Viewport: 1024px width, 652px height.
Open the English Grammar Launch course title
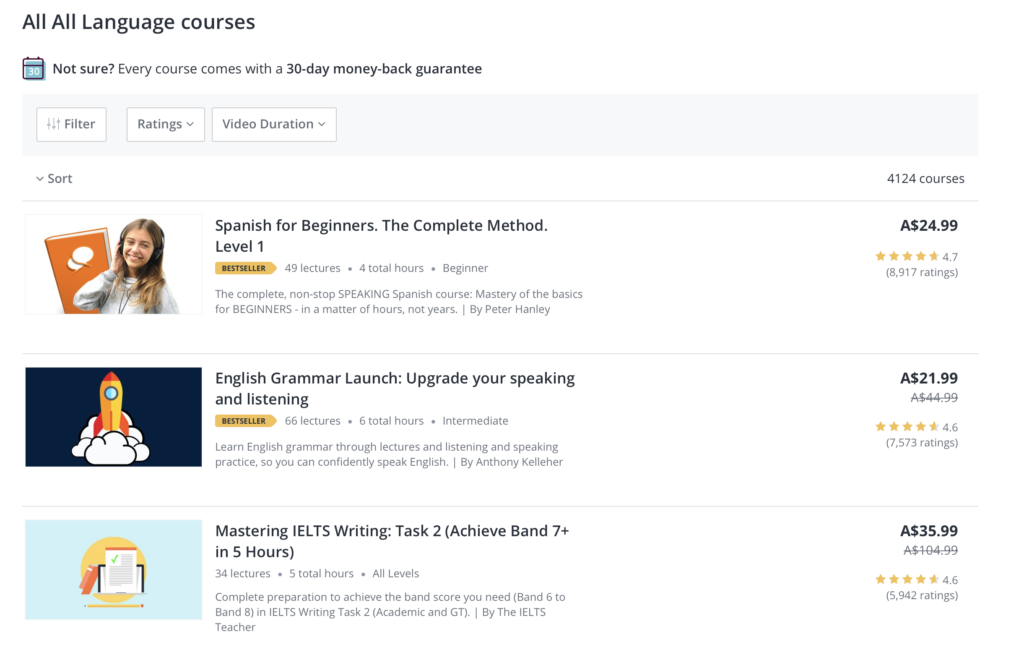(395, 389)
